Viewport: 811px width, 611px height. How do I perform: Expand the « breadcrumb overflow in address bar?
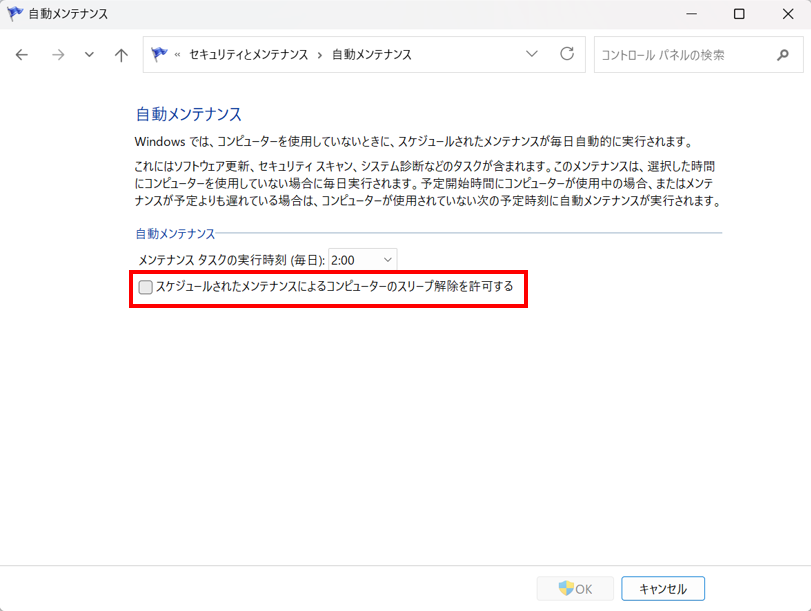178,55
